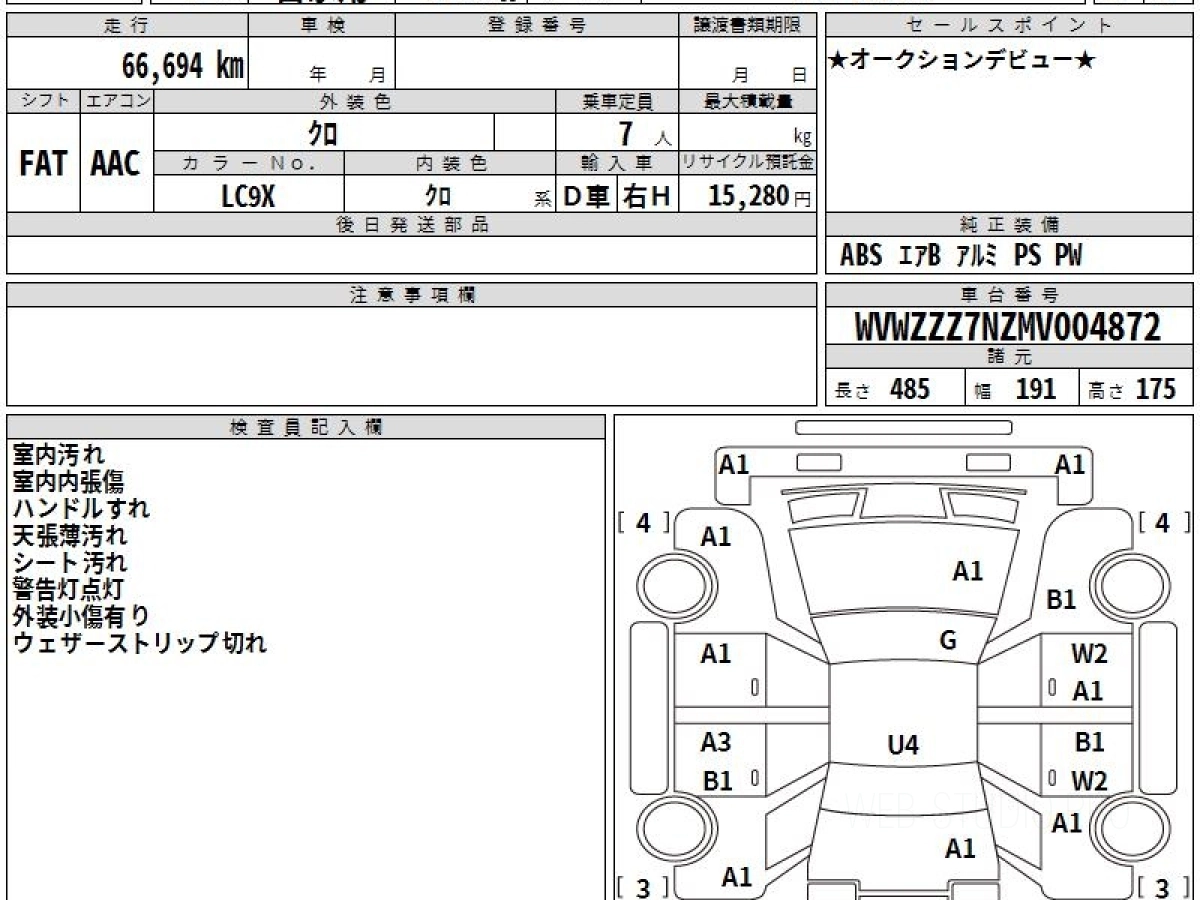
Task: Select the クロ value under 外装色
Action: (322, 133)
